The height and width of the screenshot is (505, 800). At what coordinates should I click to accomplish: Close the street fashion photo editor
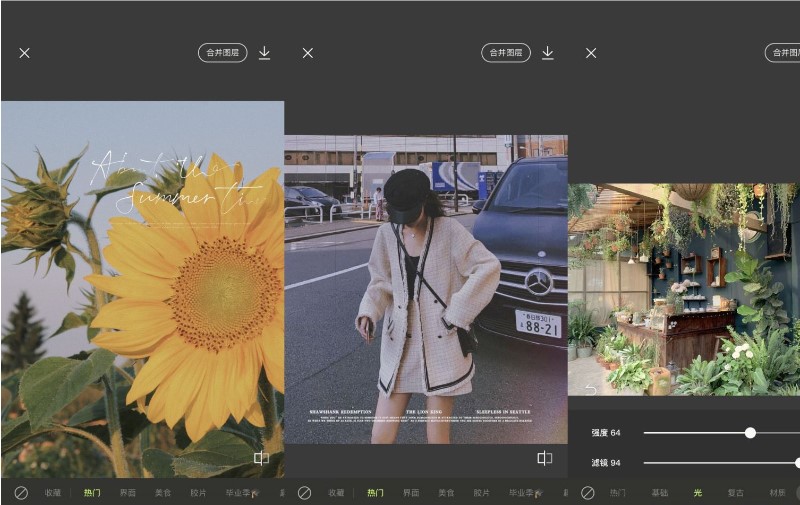click(x=308, y=53)
